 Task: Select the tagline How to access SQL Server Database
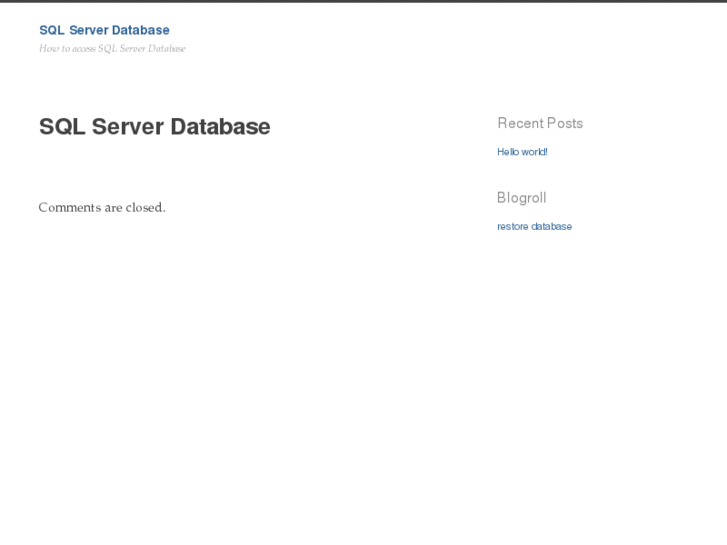[x=112, y=49]
